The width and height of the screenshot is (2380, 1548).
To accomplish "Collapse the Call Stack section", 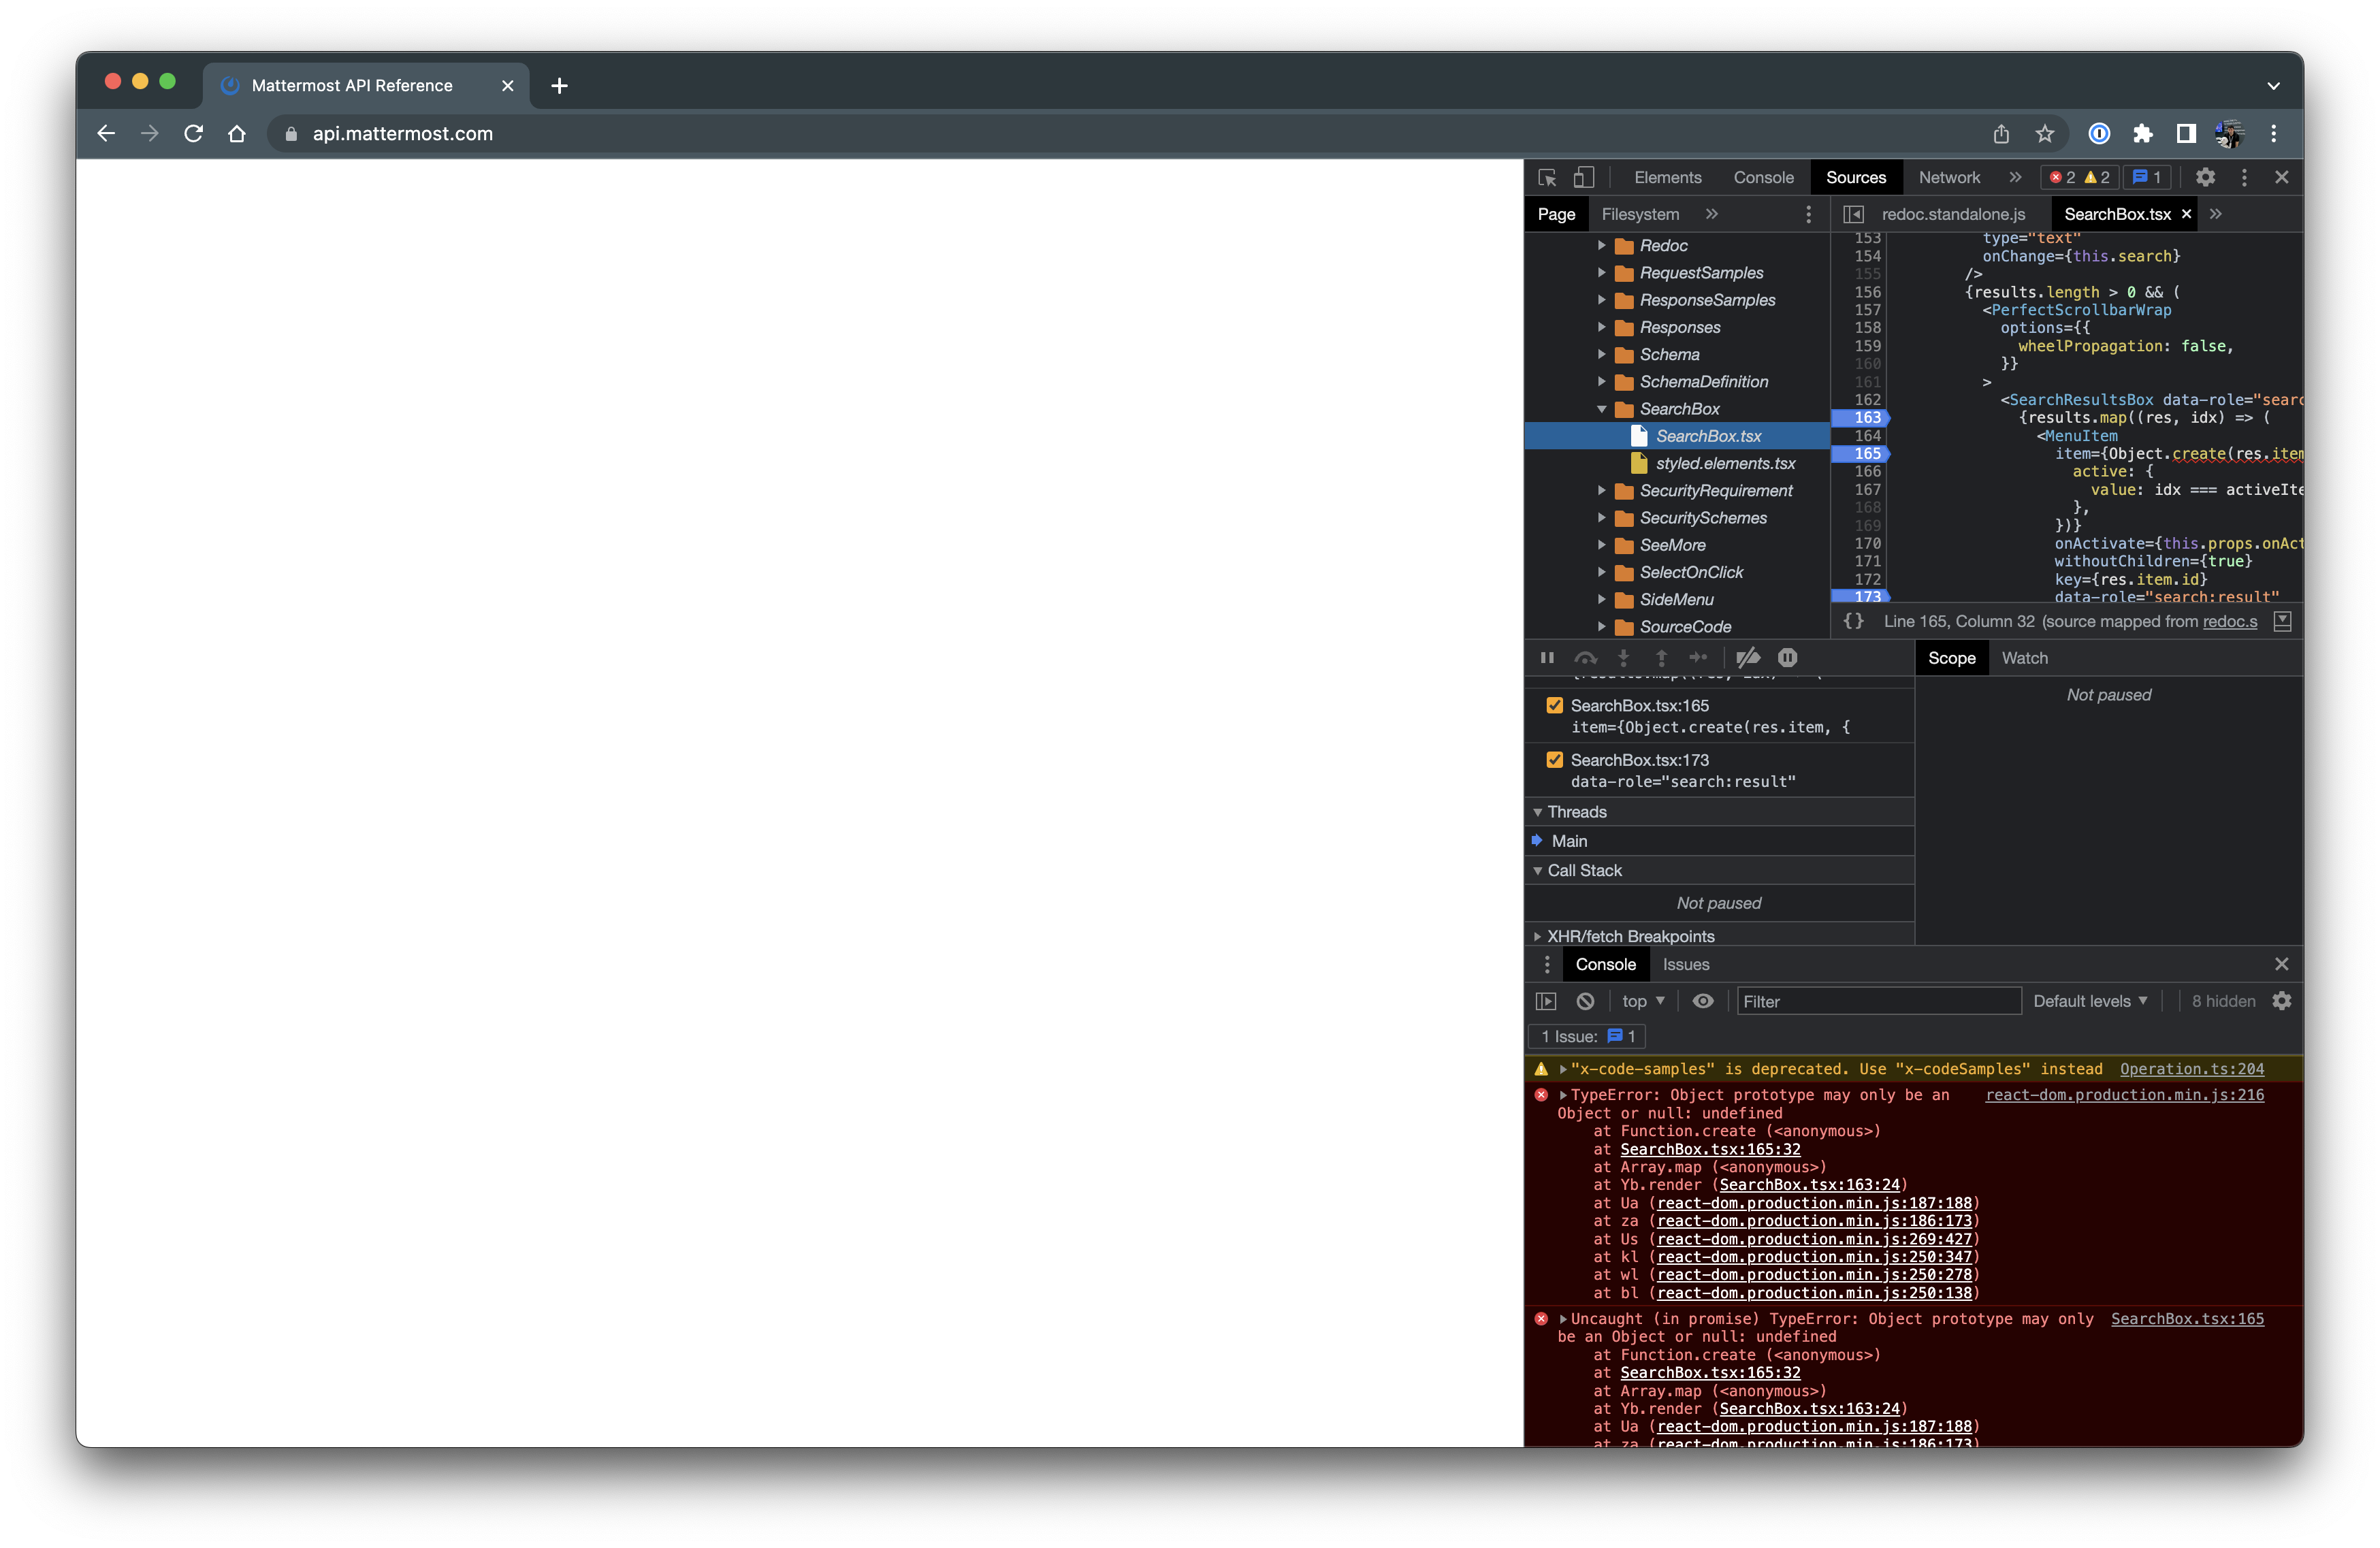I will pos(1538,870).
